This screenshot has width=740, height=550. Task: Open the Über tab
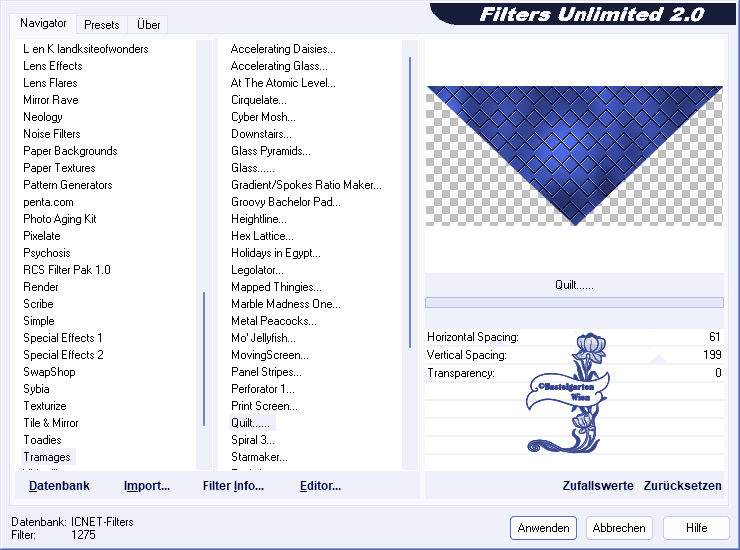(x=148, y=25)
